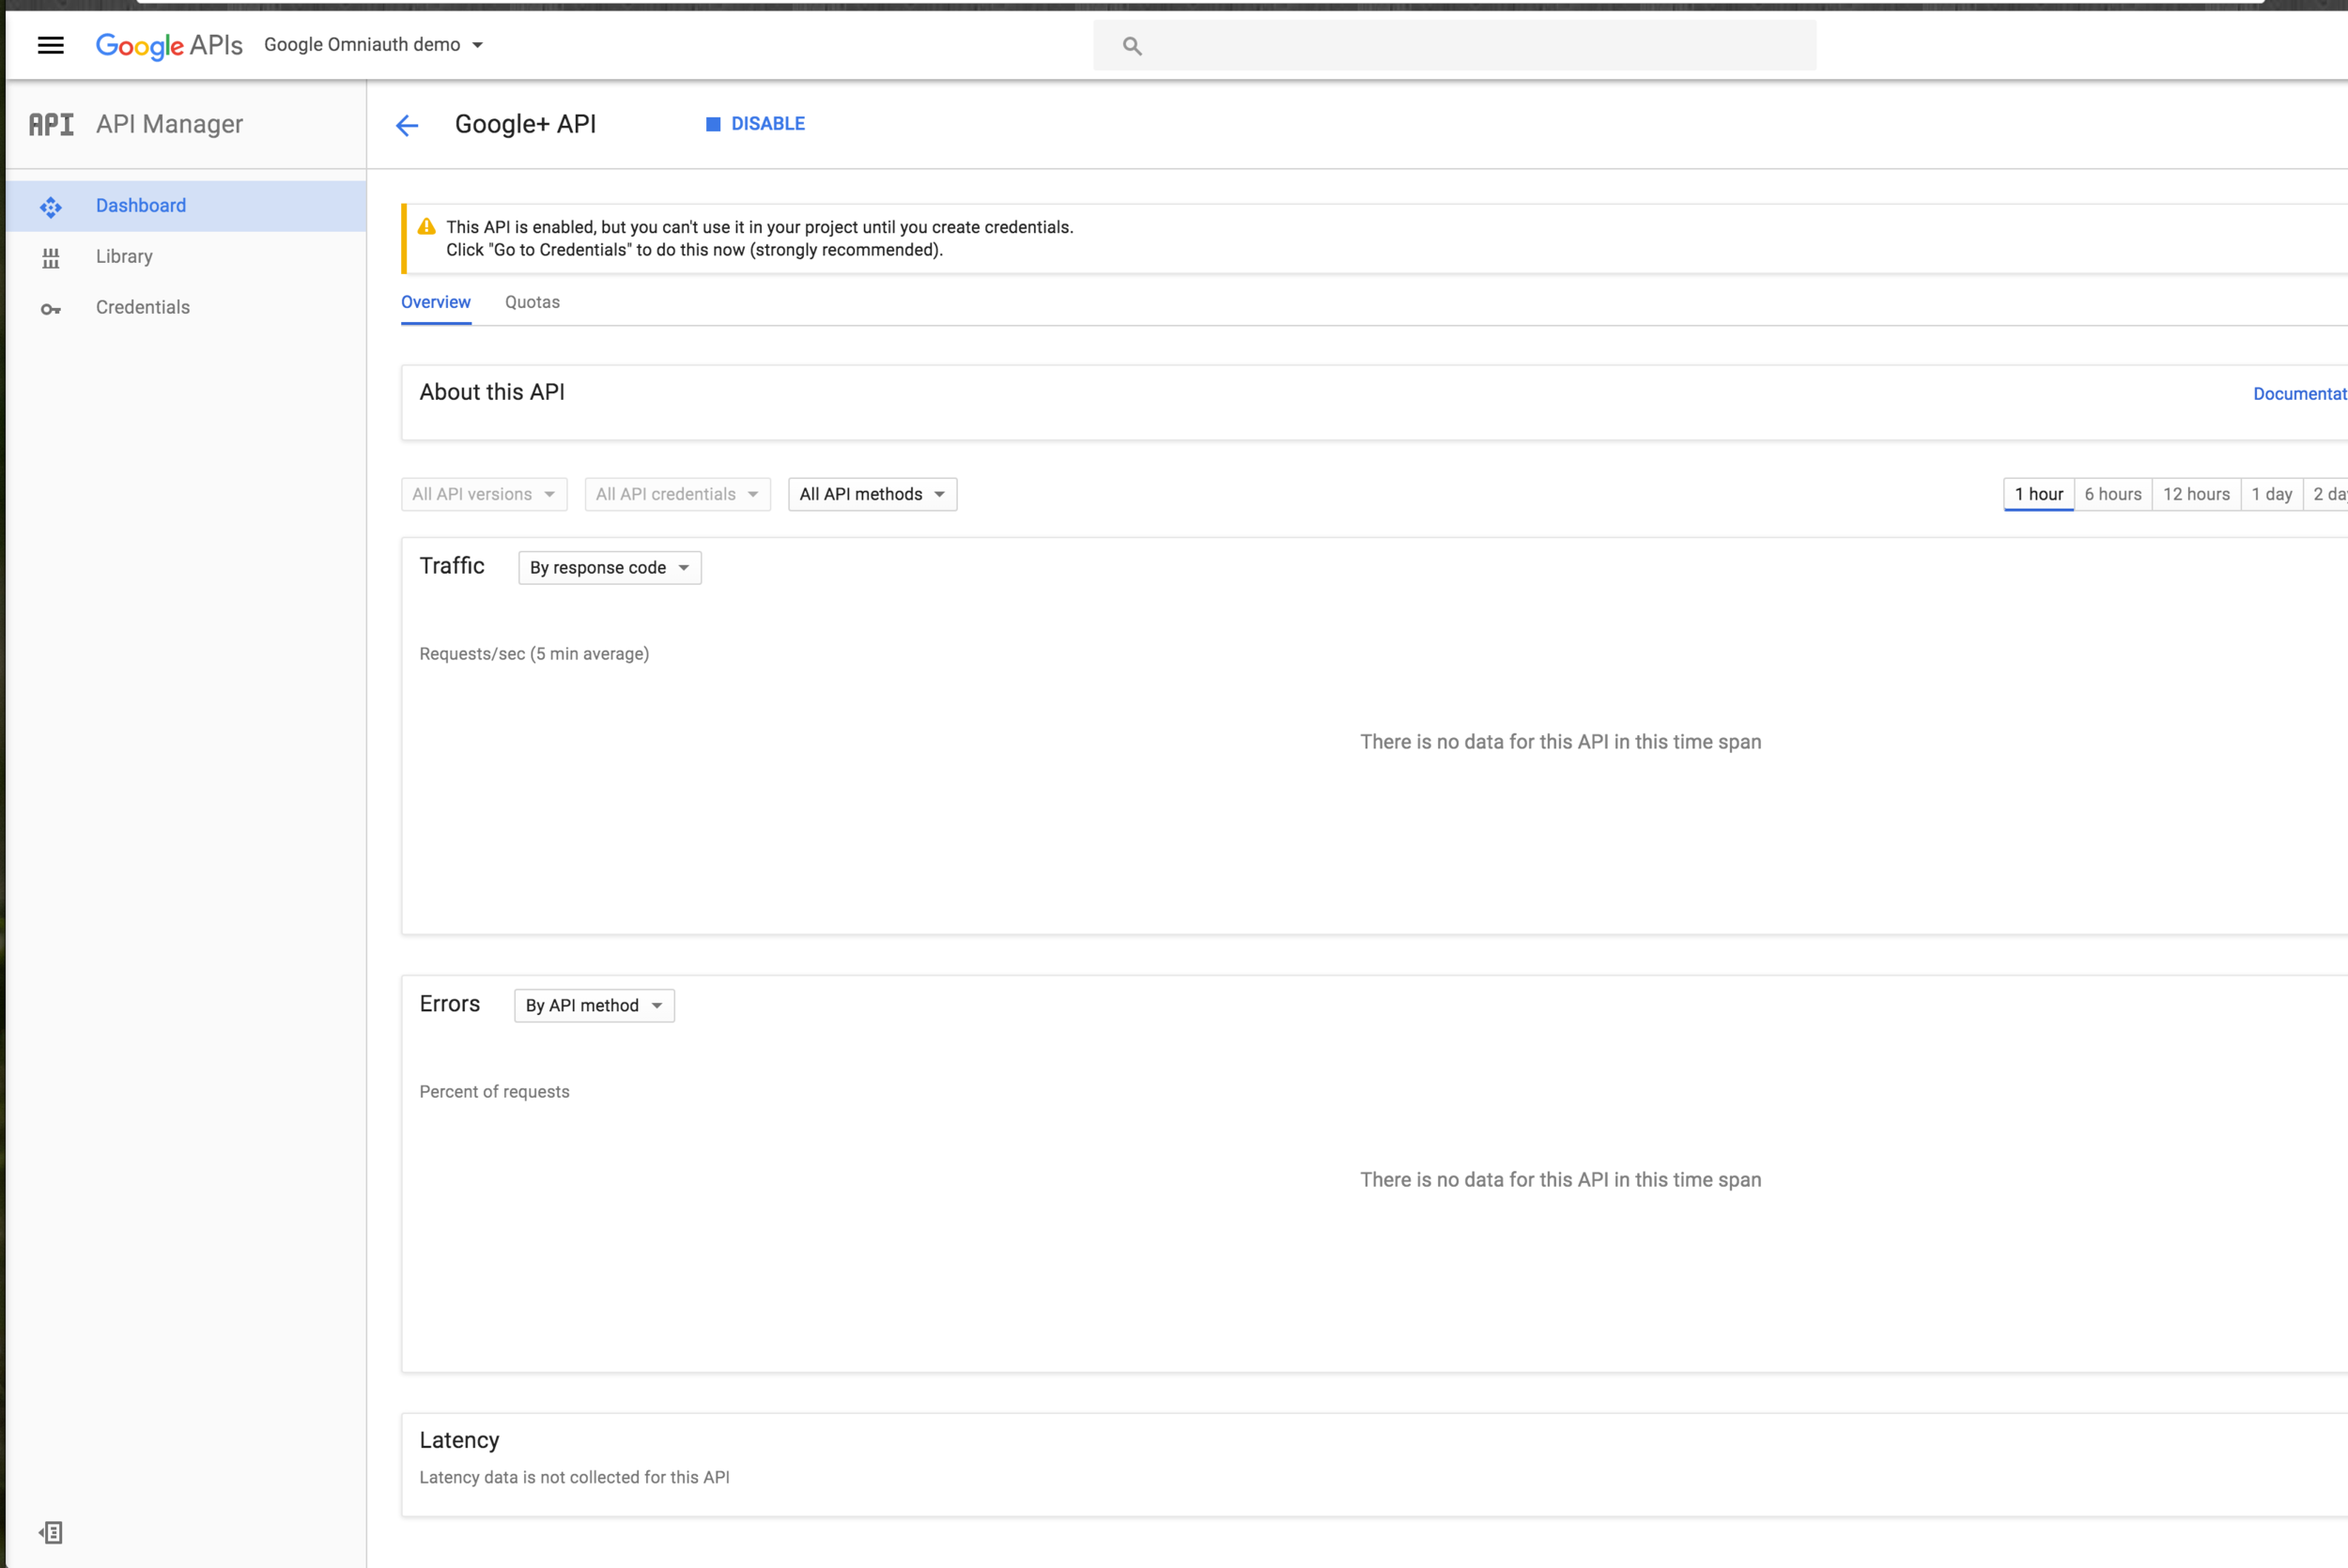Click the API Manager title
Screen dimensions: 2348x1568
pyautogui.click(x=170, y=124)
